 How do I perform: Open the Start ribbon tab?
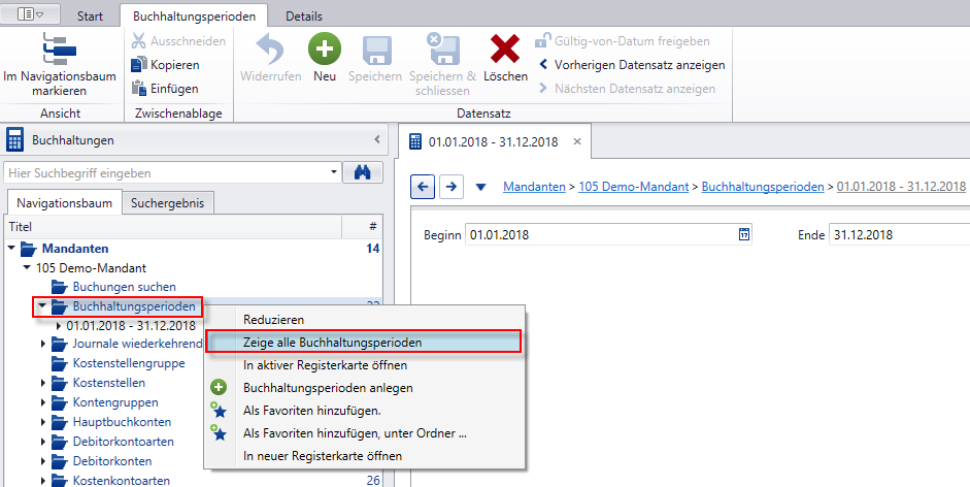tap(90, 16)
